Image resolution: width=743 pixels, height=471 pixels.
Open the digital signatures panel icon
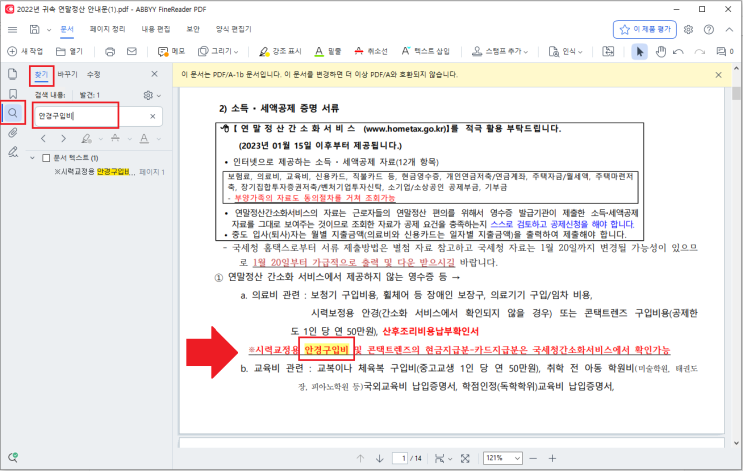(x=13, y=152)
